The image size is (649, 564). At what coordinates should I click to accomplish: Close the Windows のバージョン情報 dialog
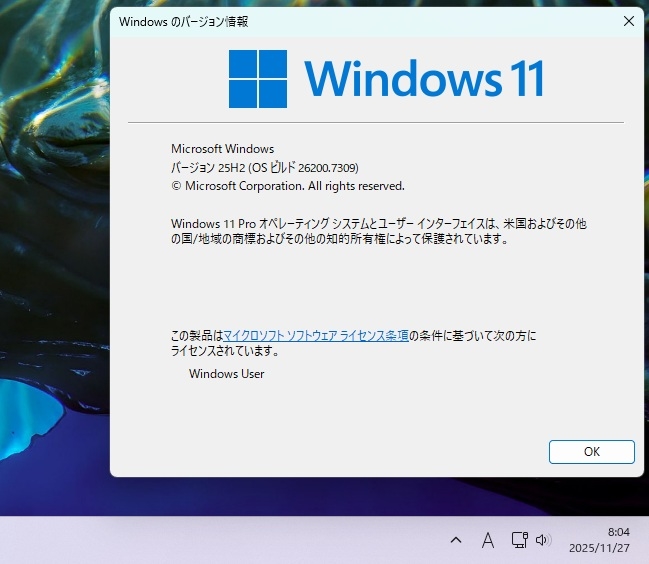pos(629,21)
